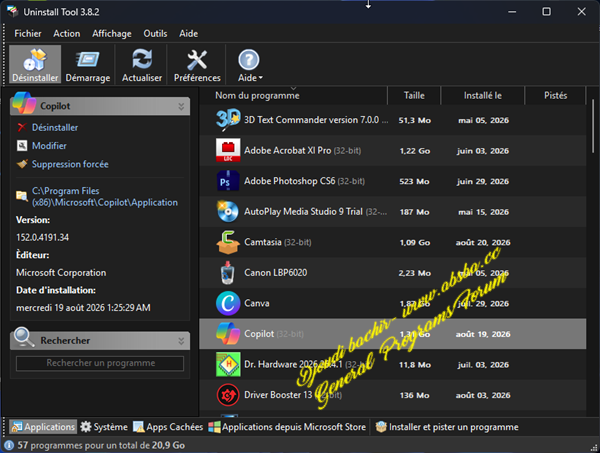Collapse the Copilot details panel
The width and height of the screenshot is (600, 453).
pos(181,106)
